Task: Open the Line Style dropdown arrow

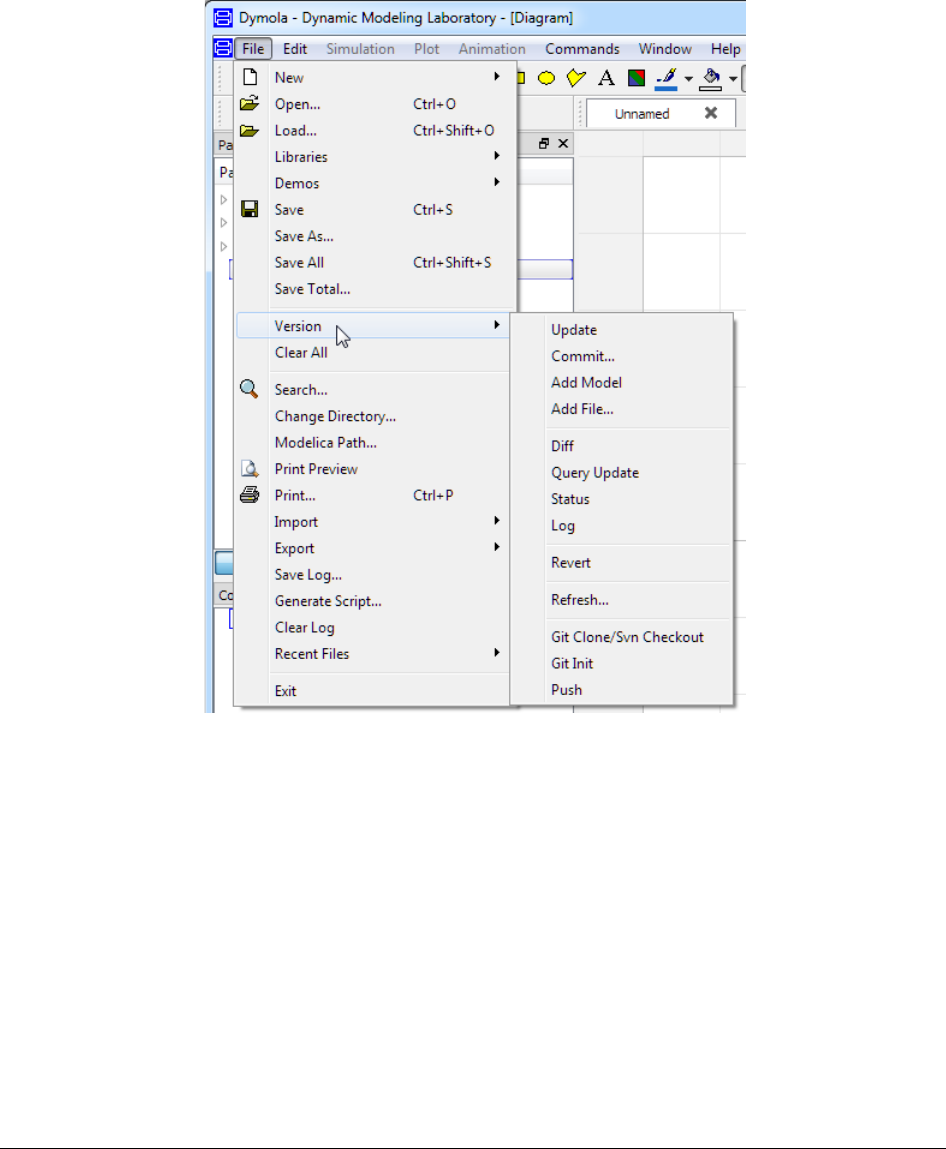Action: pyautogui.click(x=689, y=78)
